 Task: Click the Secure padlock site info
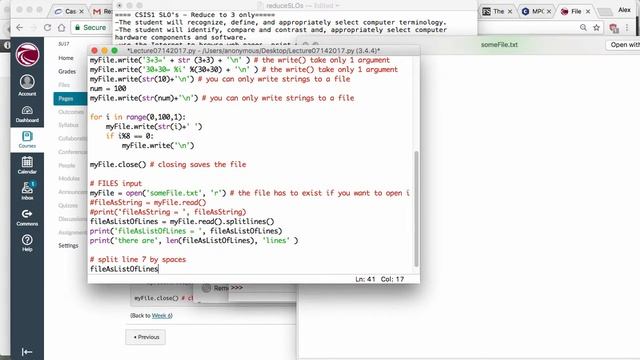pyautogui.click(x=90, y=27)
